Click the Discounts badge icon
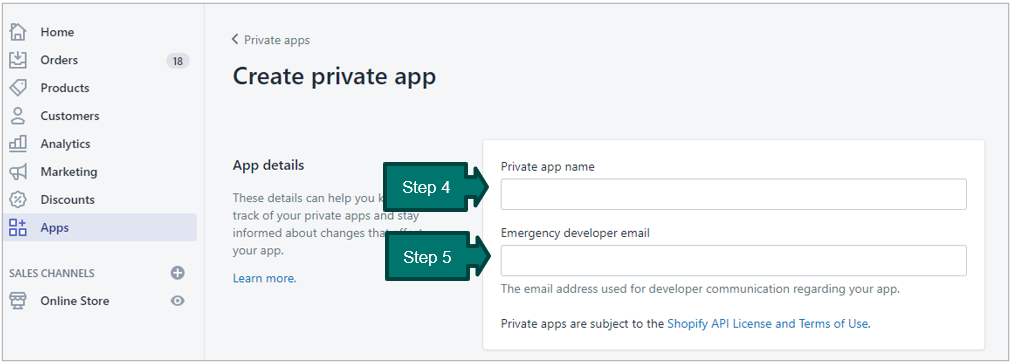The width and height of the screenshot is (1012, 364). point(18,199)
